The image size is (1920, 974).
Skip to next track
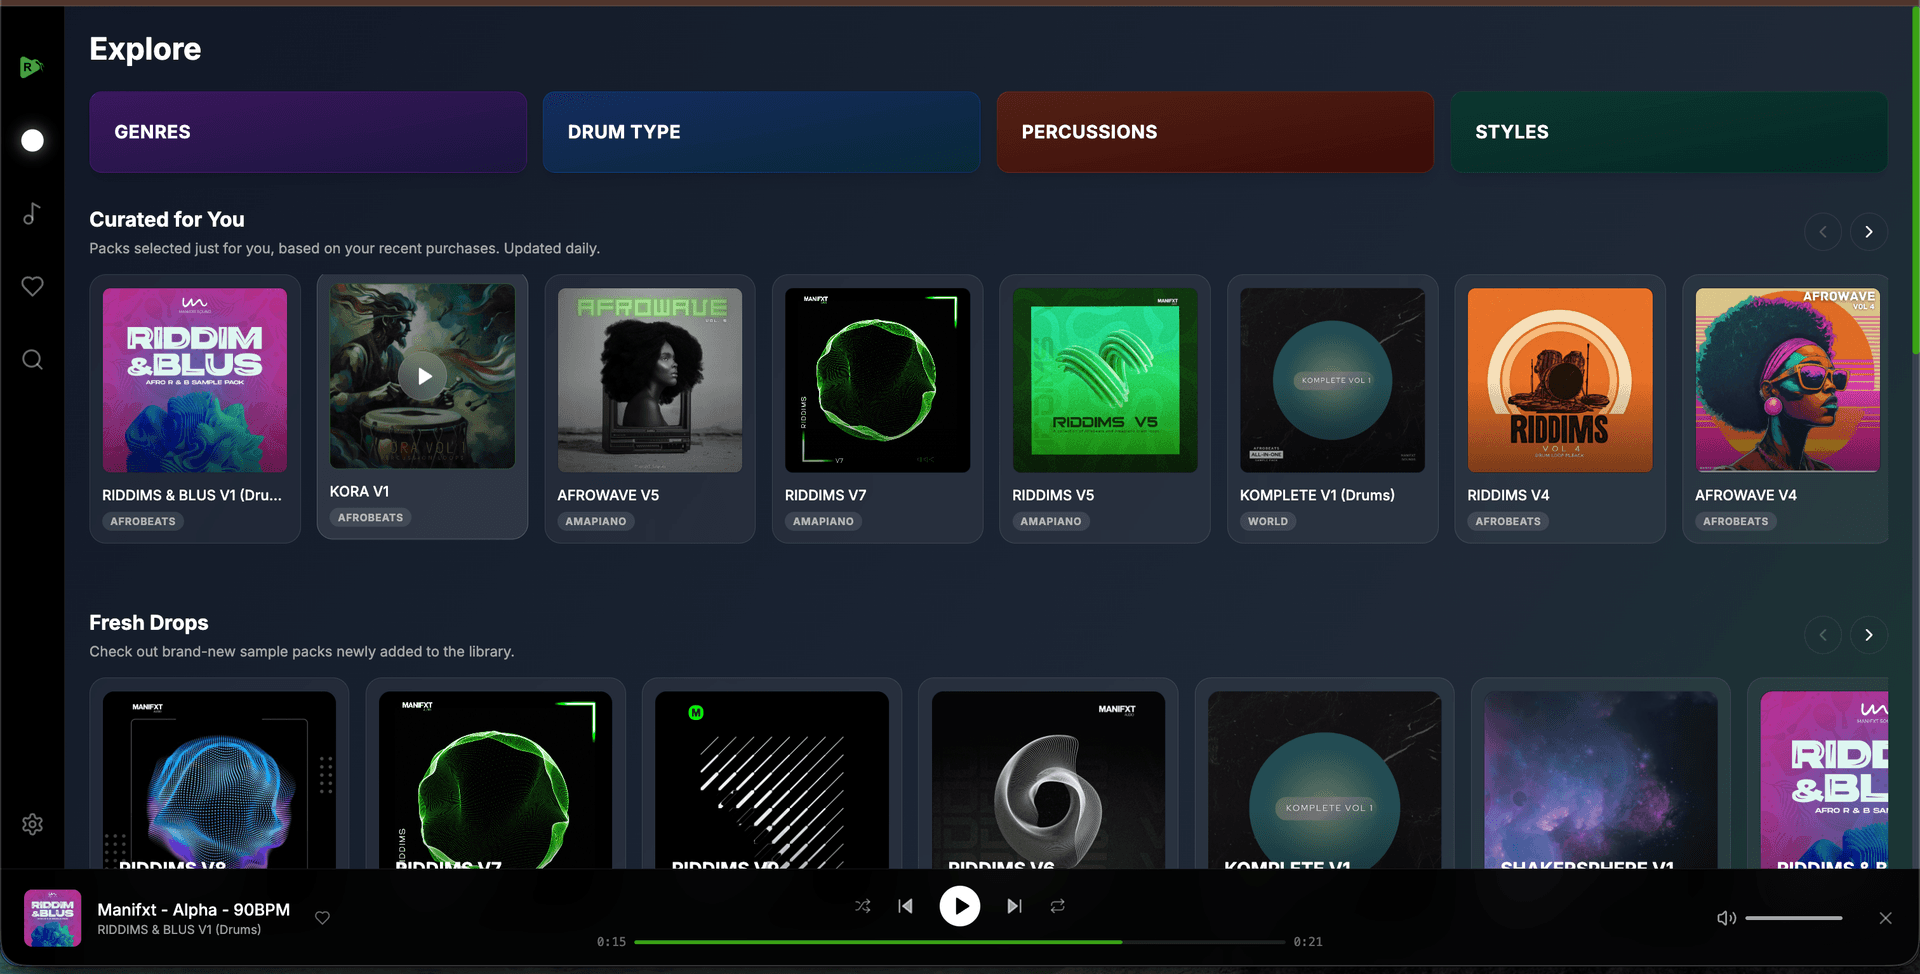point(1014,906)
